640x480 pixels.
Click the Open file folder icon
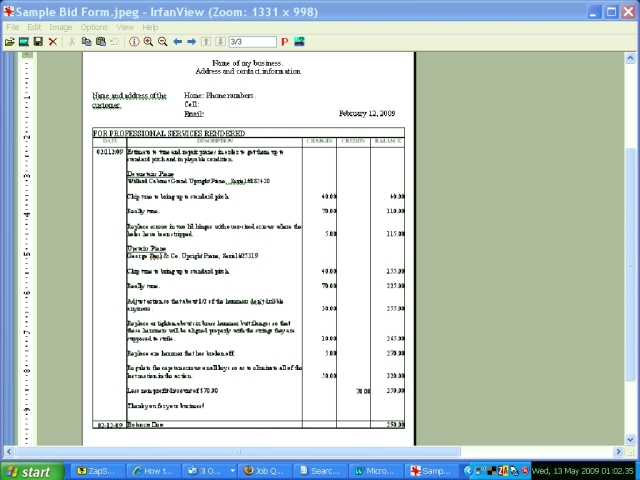click(10, 42)
